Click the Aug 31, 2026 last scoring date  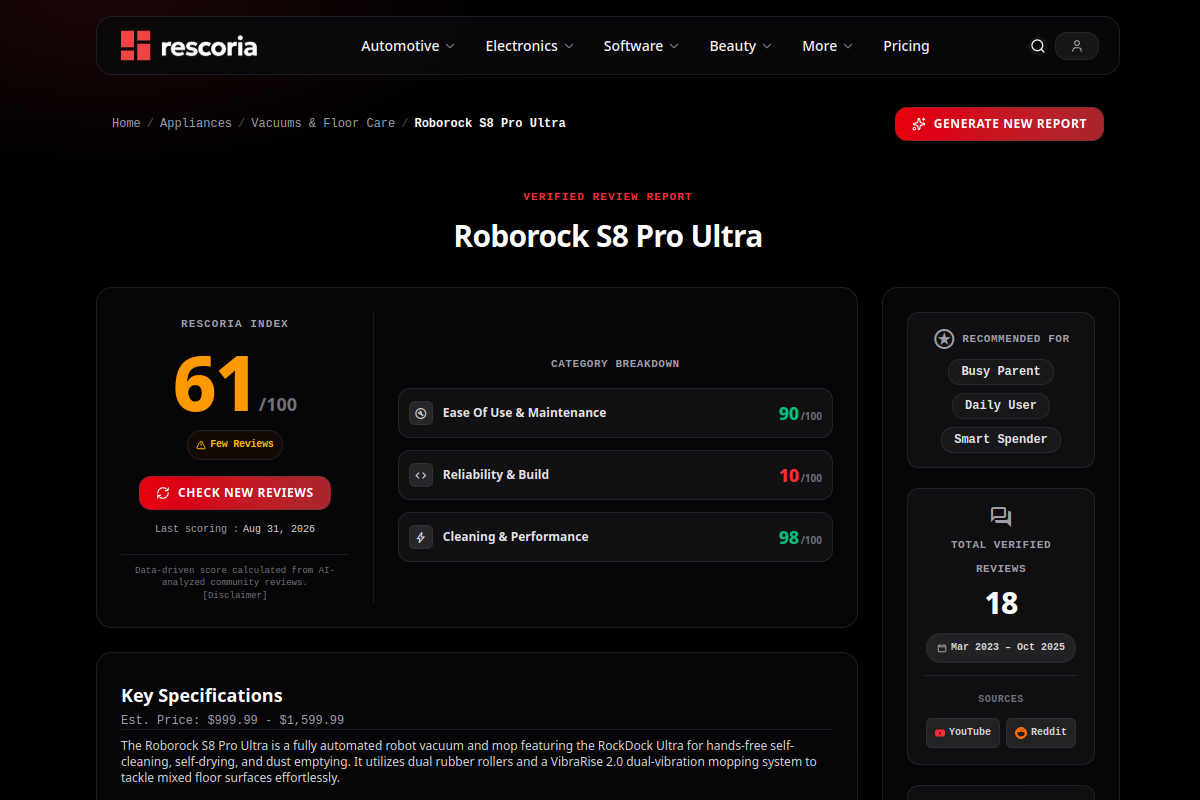(279, 529)
